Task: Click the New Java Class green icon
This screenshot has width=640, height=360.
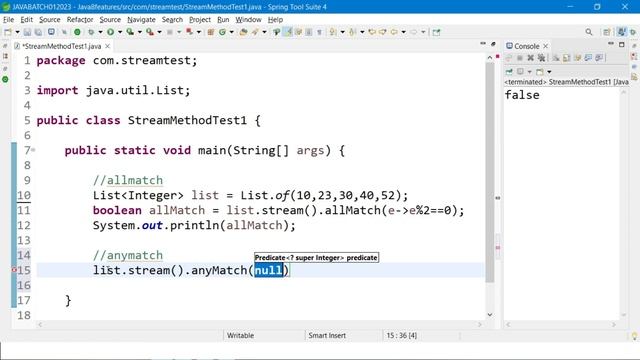Action: point(222,32)
